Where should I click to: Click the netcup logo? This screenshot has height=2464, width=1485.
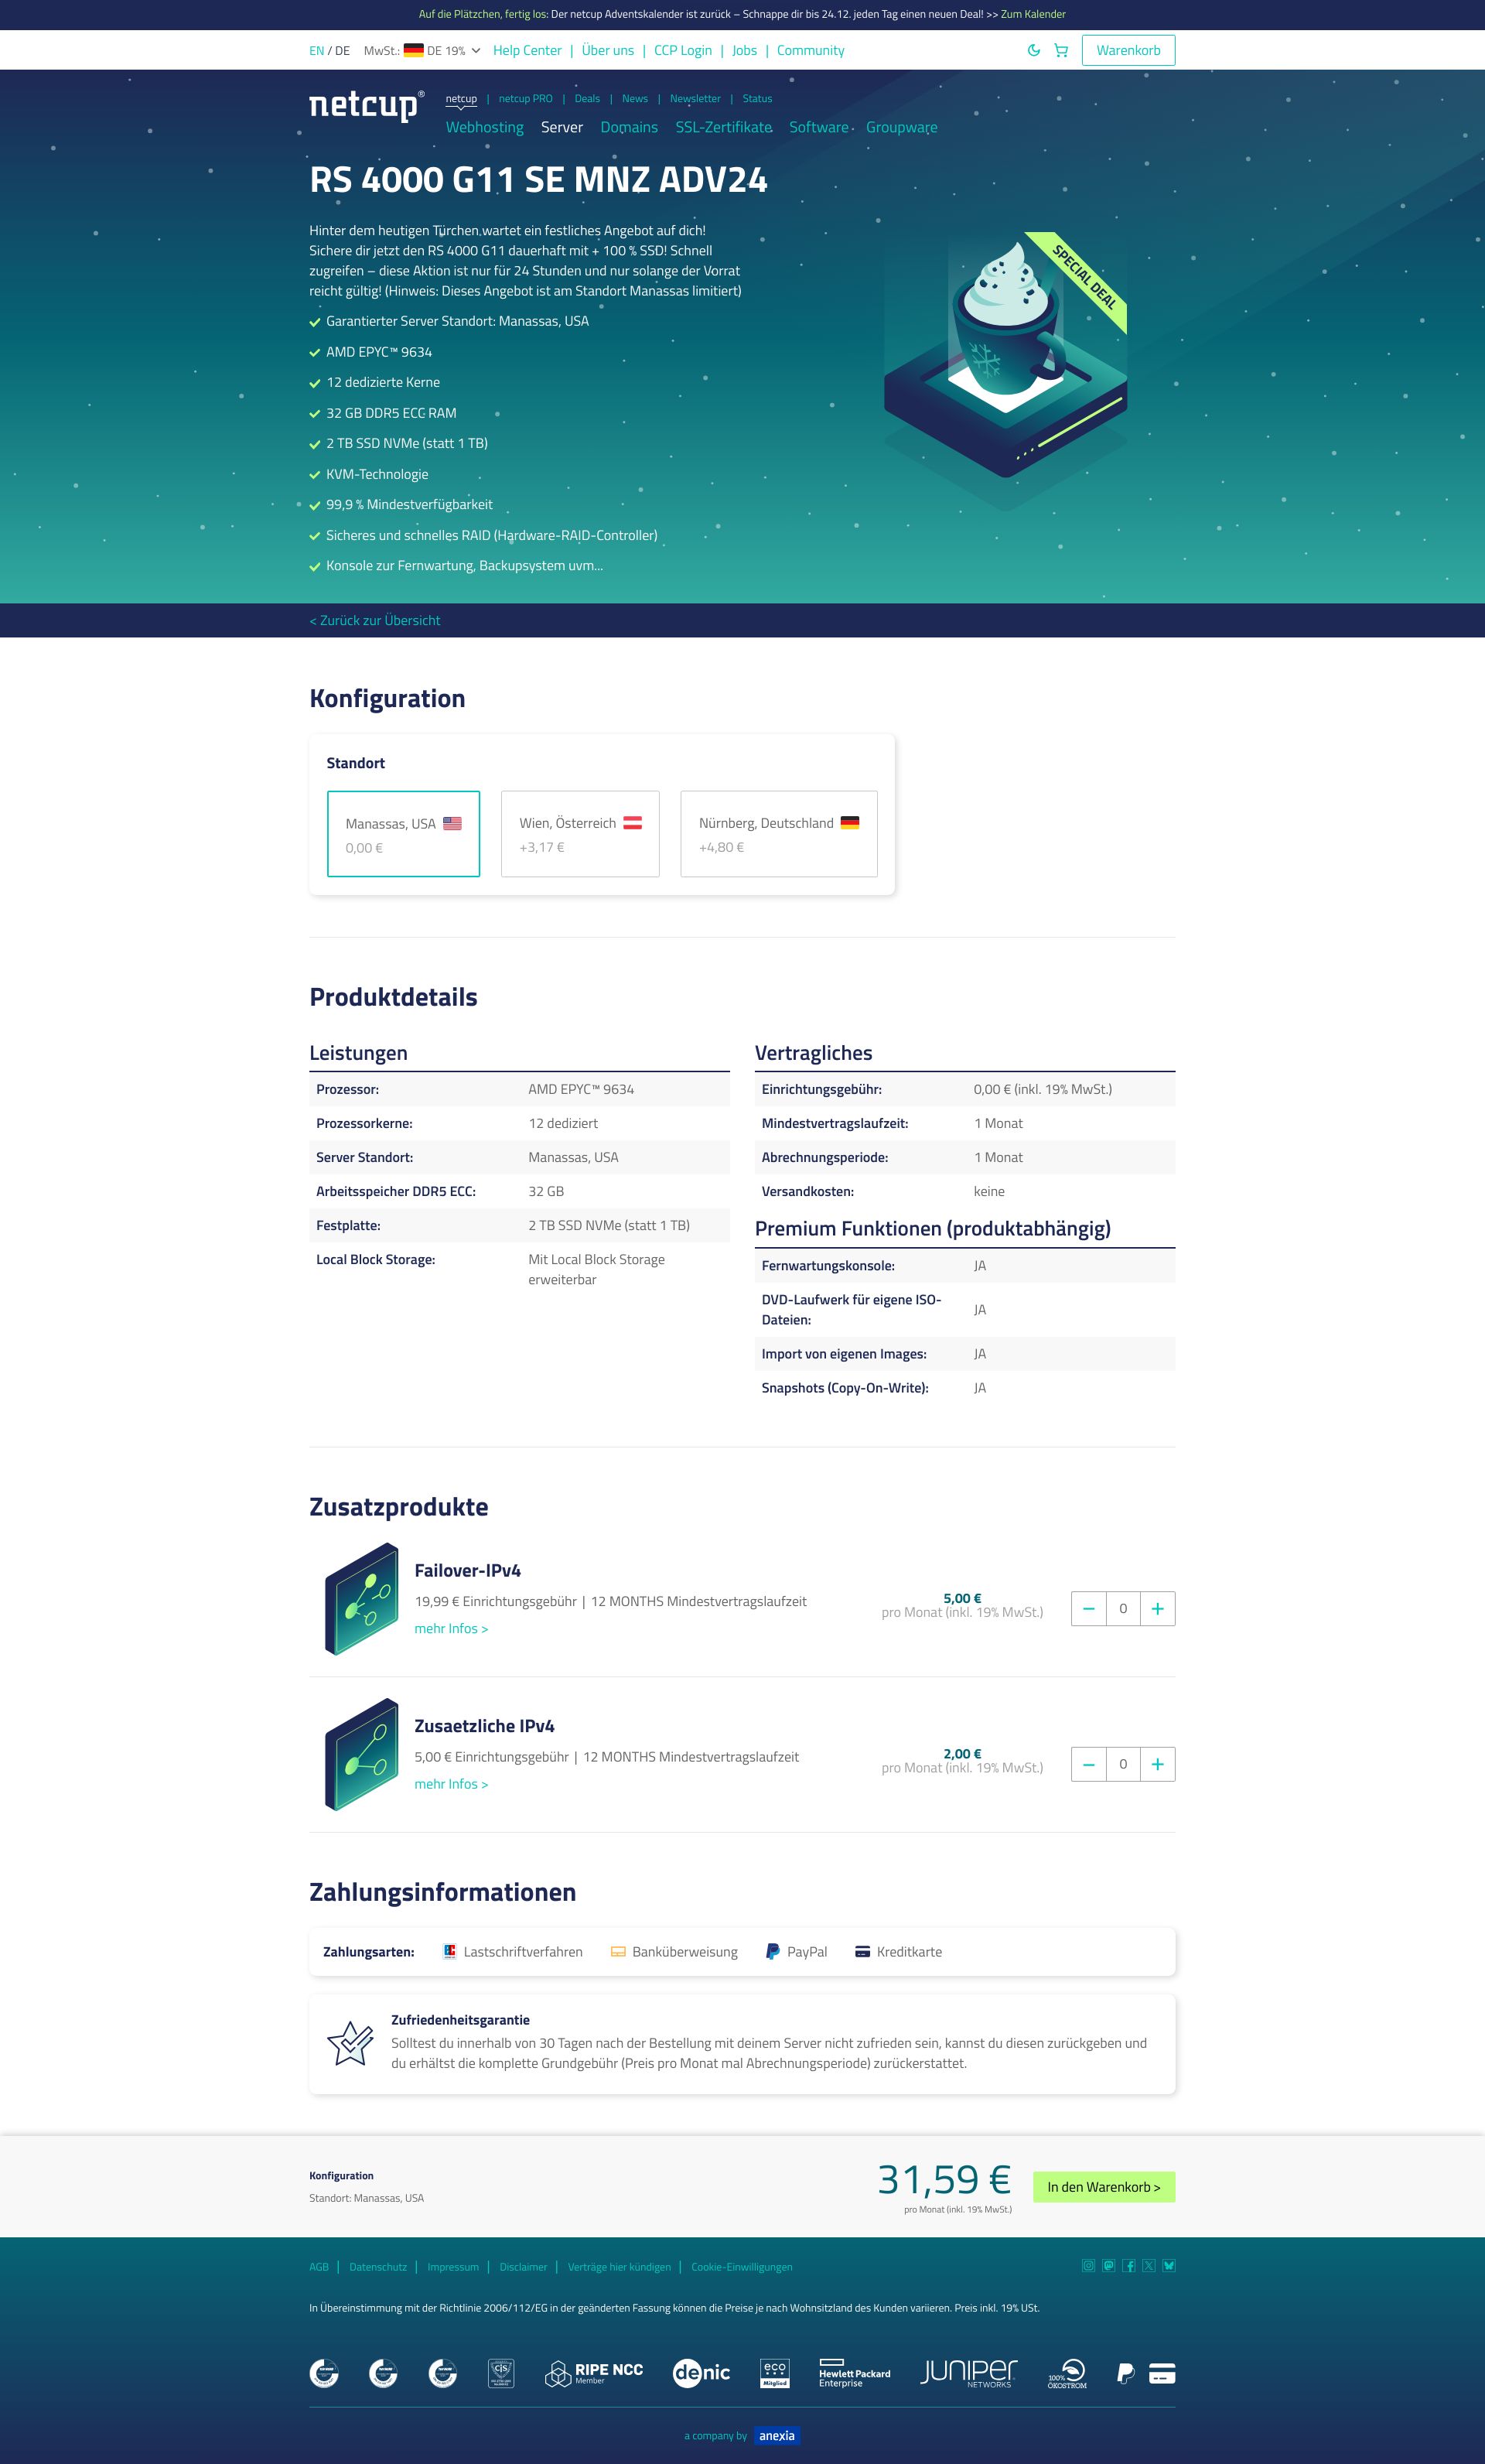point(367,105)
